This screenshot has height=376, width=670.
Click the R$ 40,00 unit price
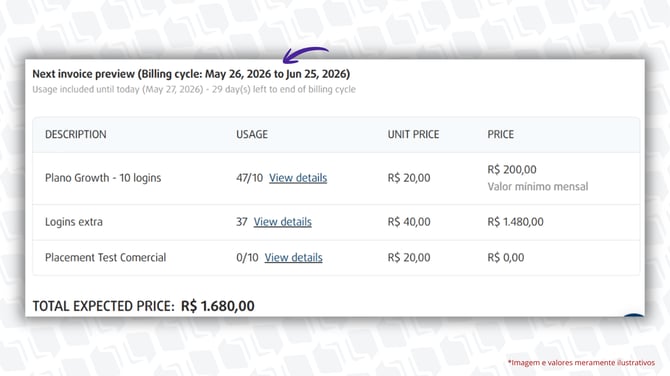[x=409, y=222]
